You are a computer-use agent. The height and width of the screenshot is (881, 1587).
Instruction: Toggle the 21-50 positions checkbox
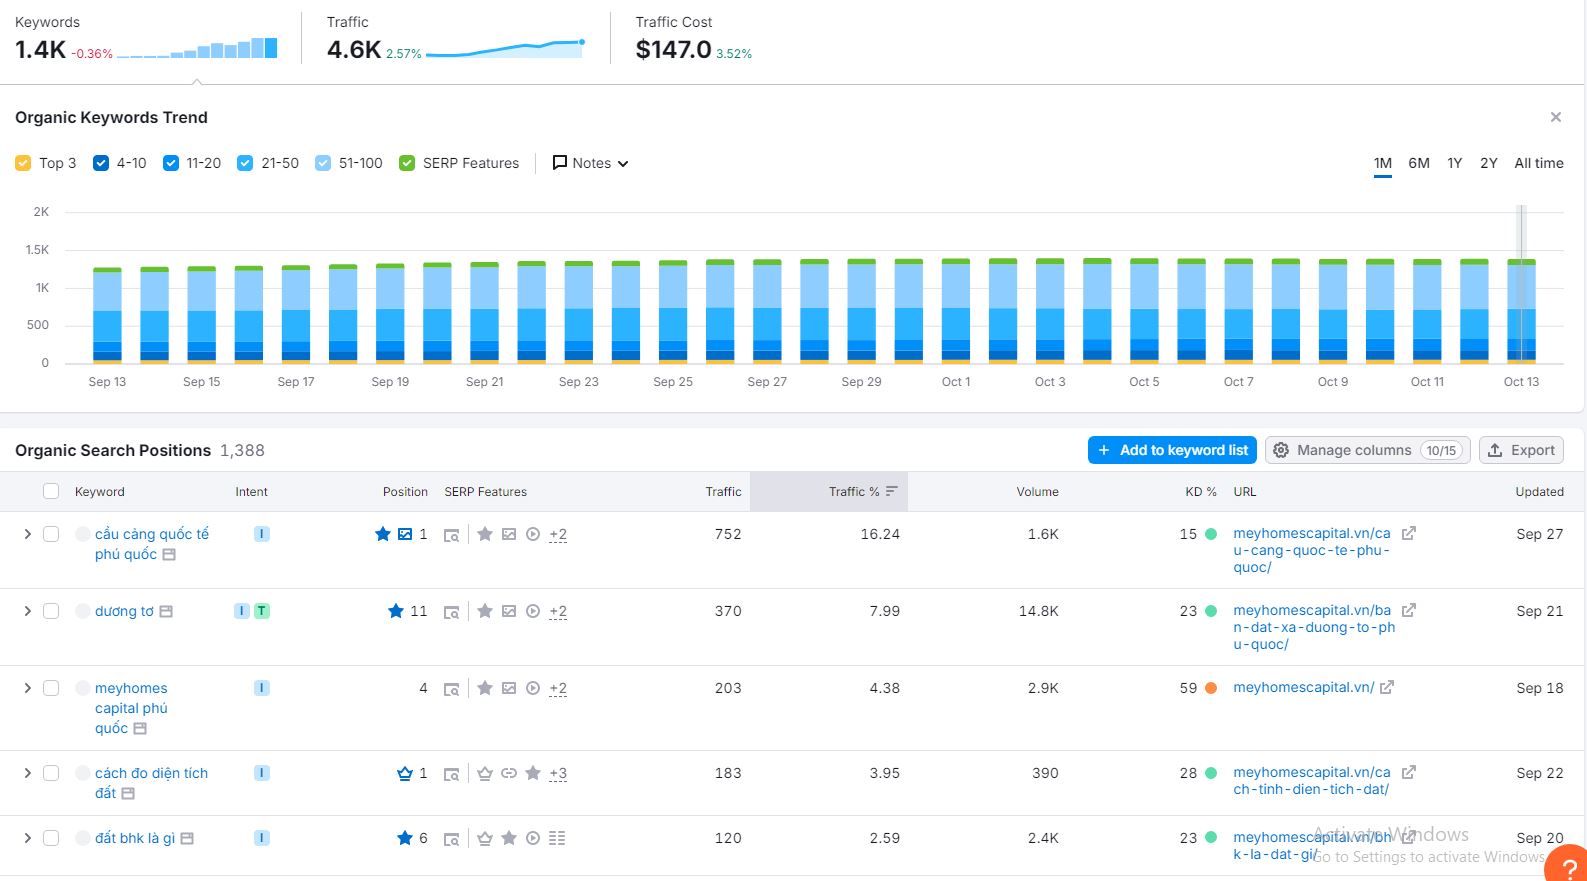(x=245, y=163)
